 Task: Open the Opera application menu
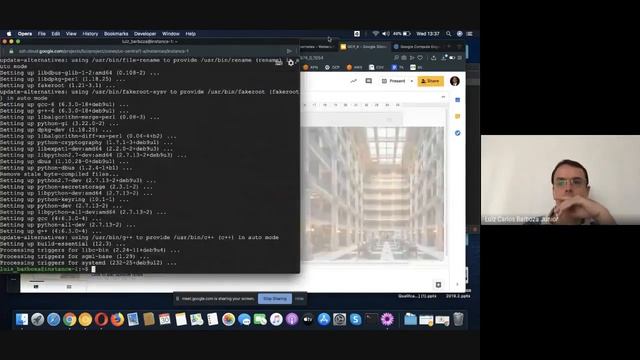click(x=25, y=34)
